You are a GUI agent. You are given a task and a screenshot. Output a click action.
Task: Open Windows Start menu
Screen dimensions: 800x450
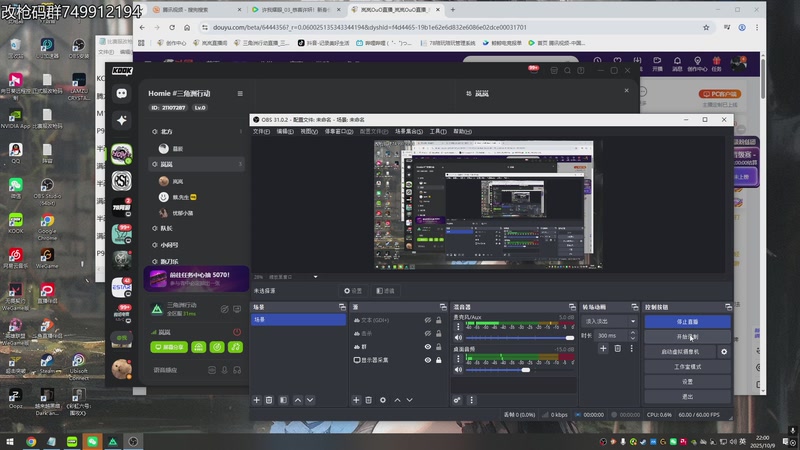(x=9, y=442)
